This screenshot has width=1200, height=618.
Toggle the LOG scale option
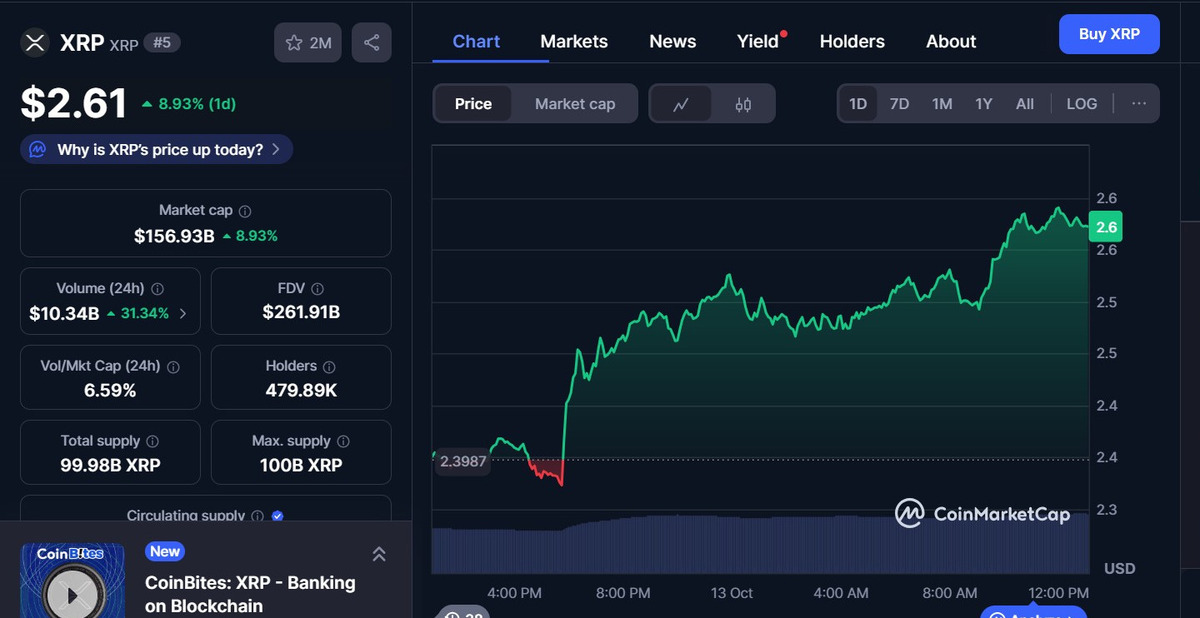pyautogui.click(x=1081, y=104)
